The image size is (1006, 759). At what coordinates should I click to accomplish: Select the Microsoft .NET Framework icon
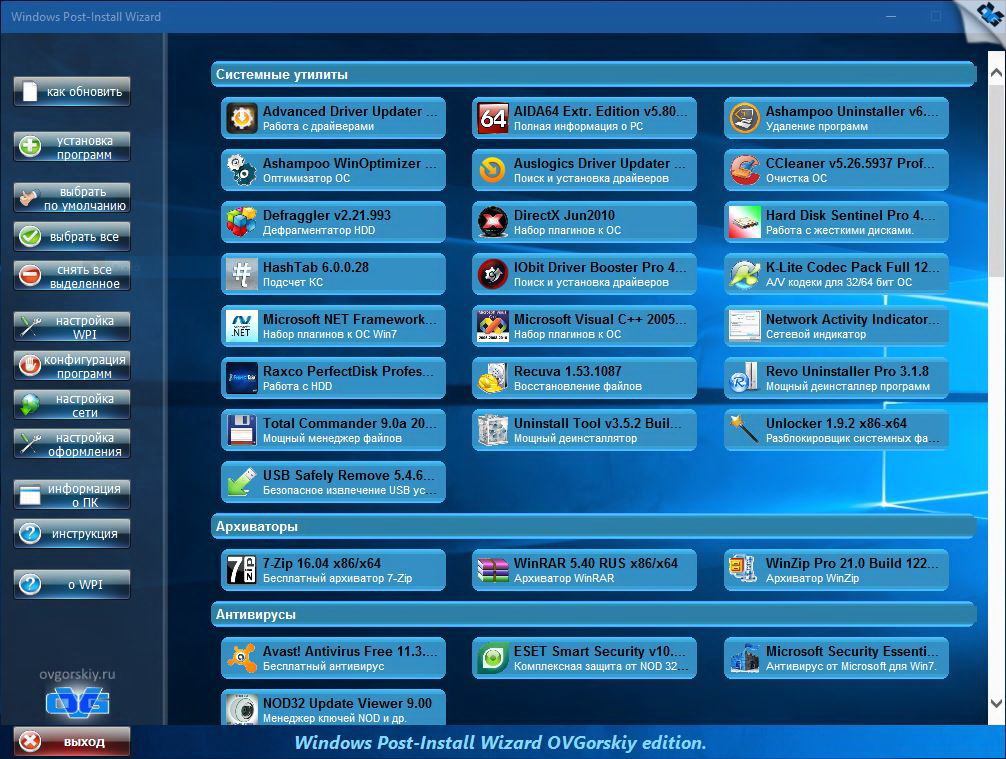tap(242, 326)
